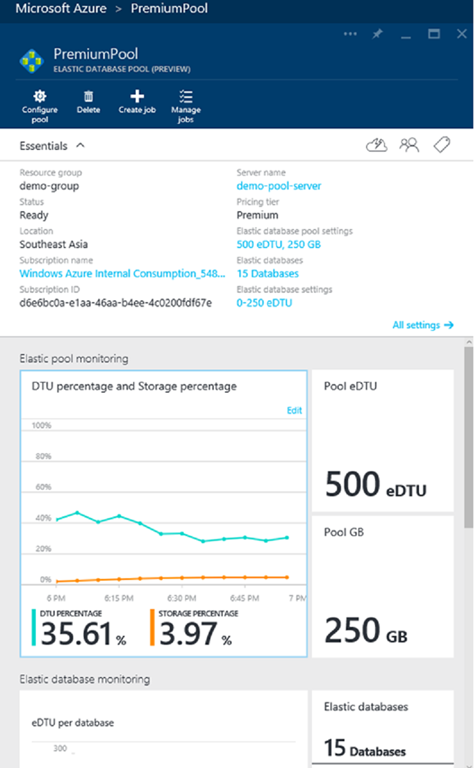Open Configure pool gear icon
Image resolution: width=475 pixels, height=768 pixels.
pyautogui.click(x=40, y=96)
